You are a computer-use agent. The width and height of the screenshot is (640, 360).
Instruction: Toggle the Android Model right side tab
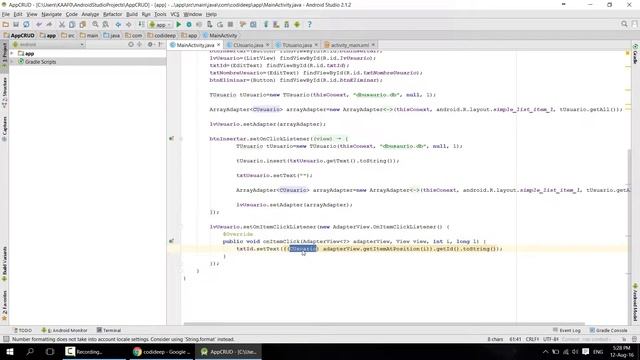coord(636,302)
